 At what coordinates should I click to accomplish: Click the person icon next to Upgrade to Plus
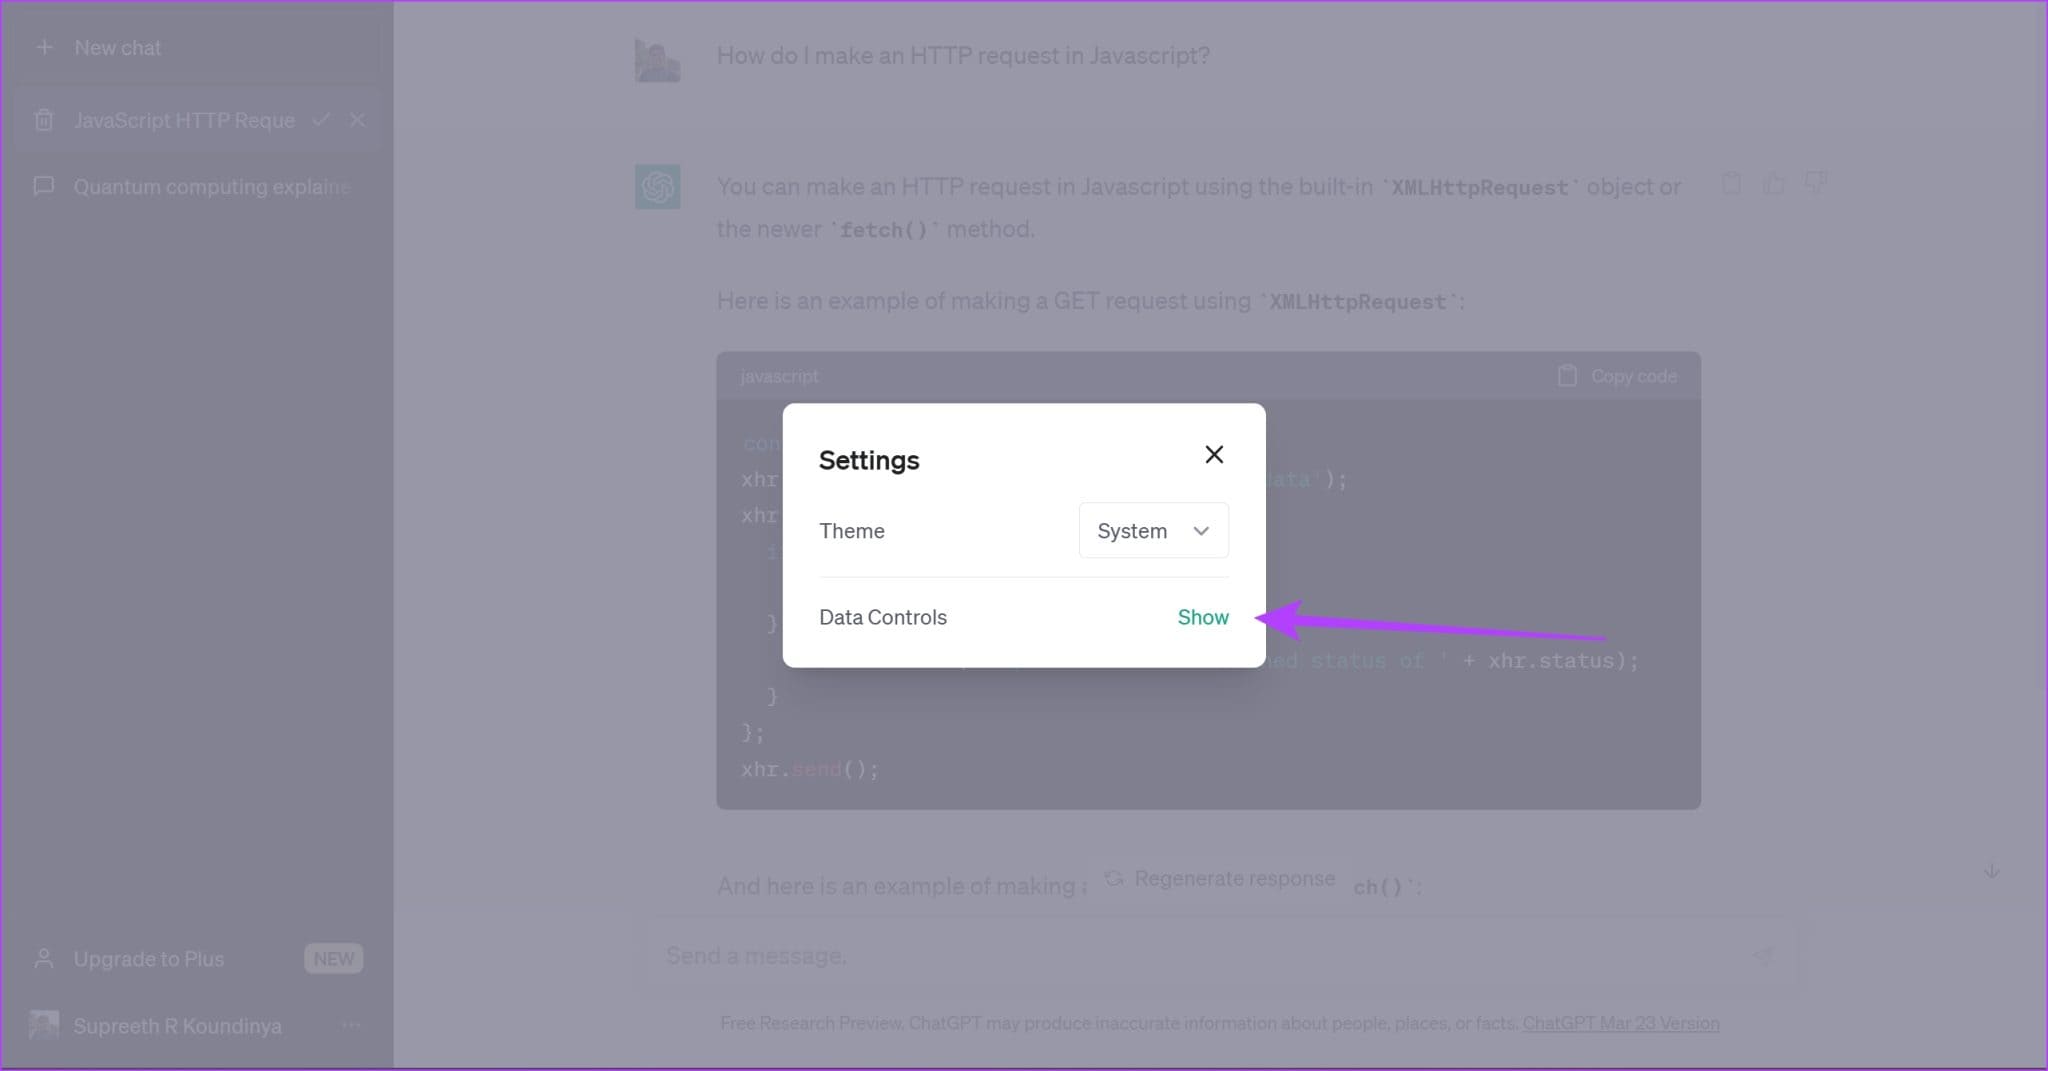pos(43,959)
